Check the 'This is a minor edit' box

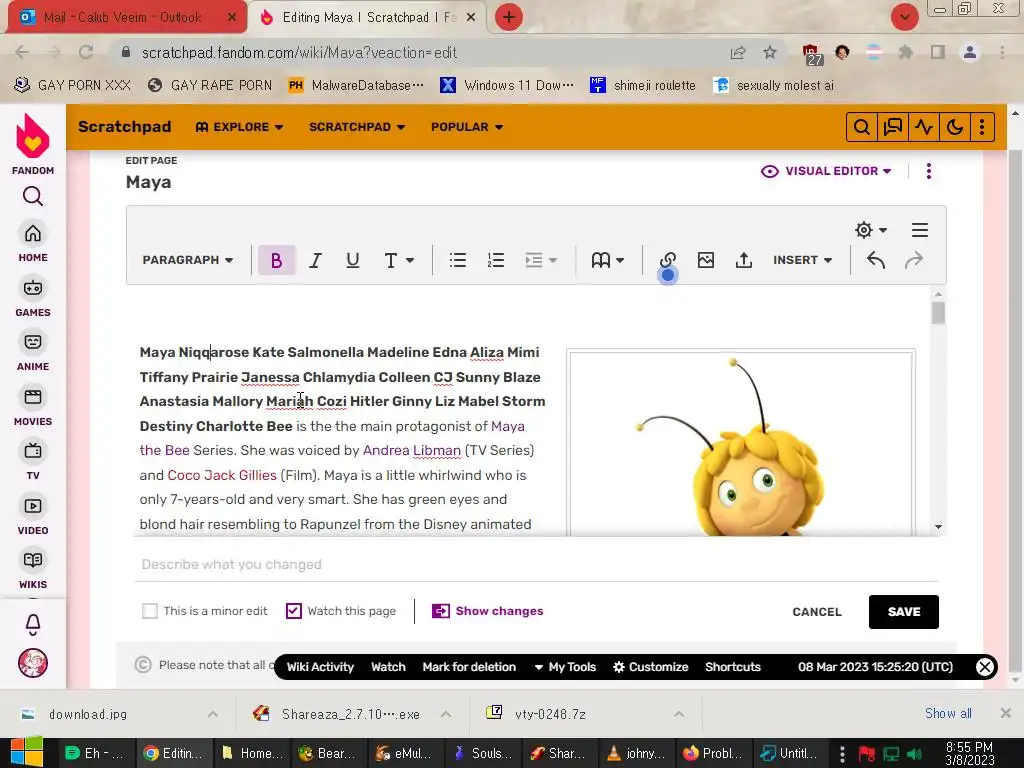150,611
